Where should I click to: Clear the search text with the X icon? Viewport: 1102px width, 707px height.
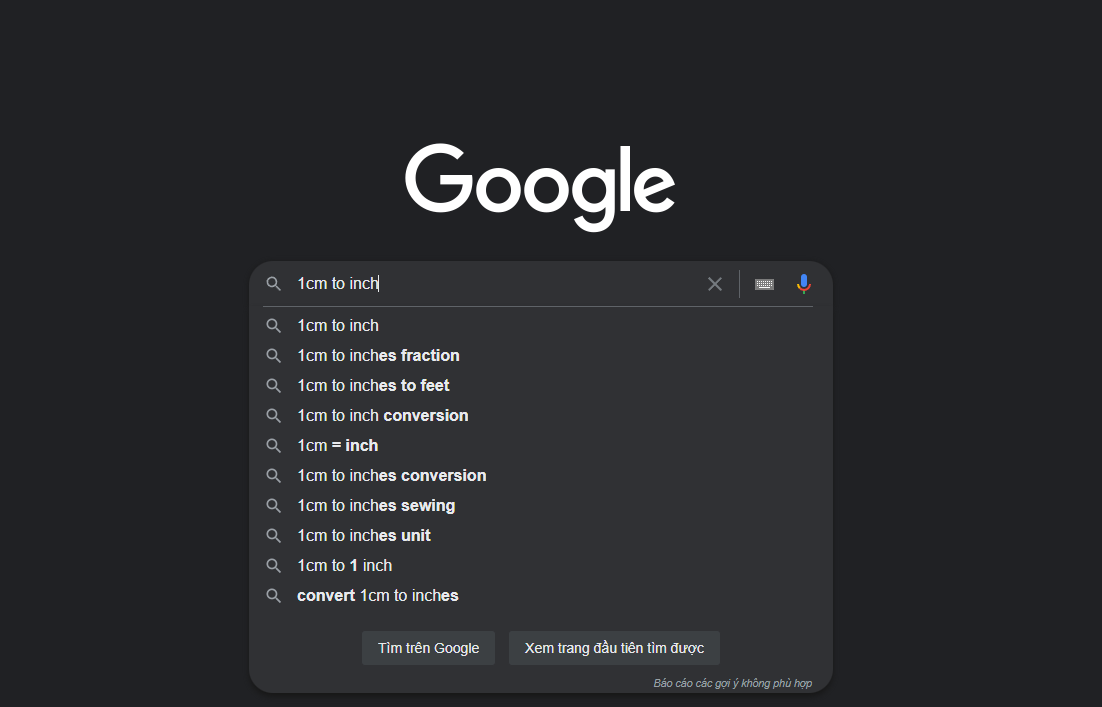tap(715, 284)
